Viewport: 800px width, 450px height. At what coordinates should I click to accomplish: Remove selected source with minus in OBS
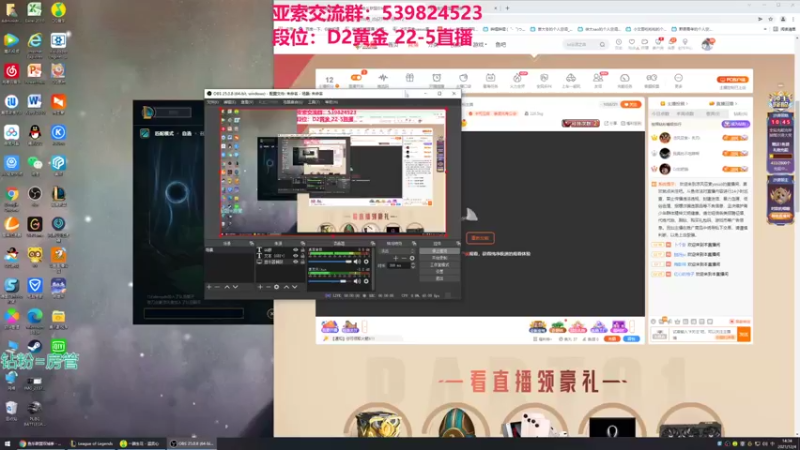point(268,287)
